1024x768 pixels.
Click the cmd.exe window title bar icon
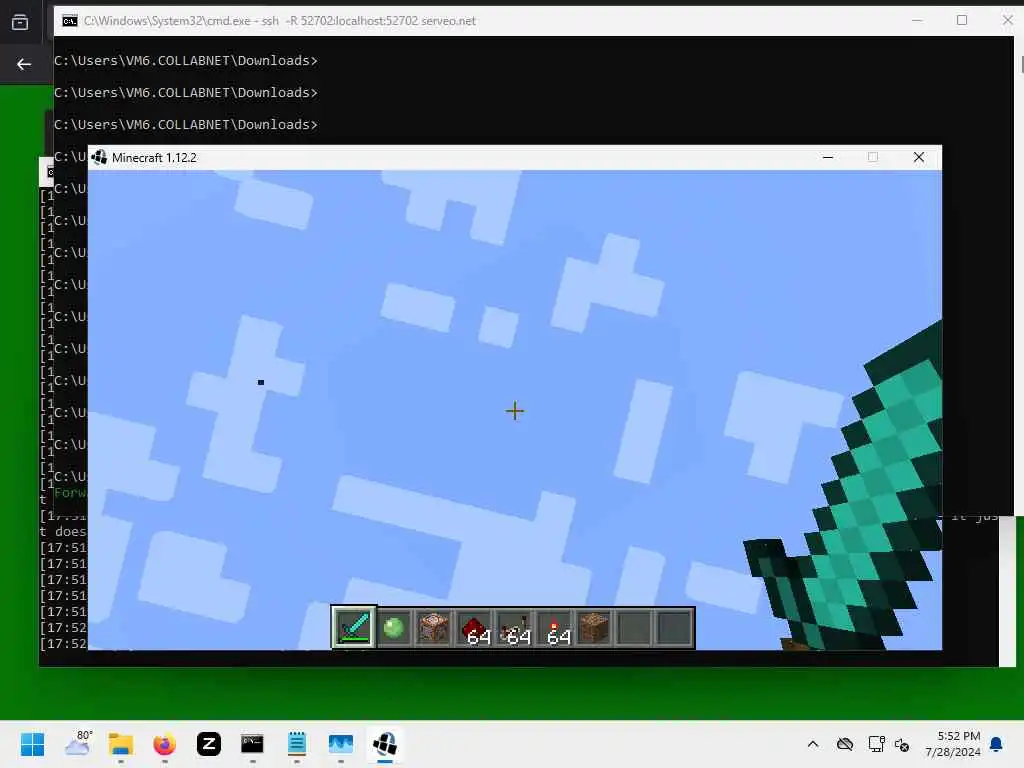pos(69,21)
